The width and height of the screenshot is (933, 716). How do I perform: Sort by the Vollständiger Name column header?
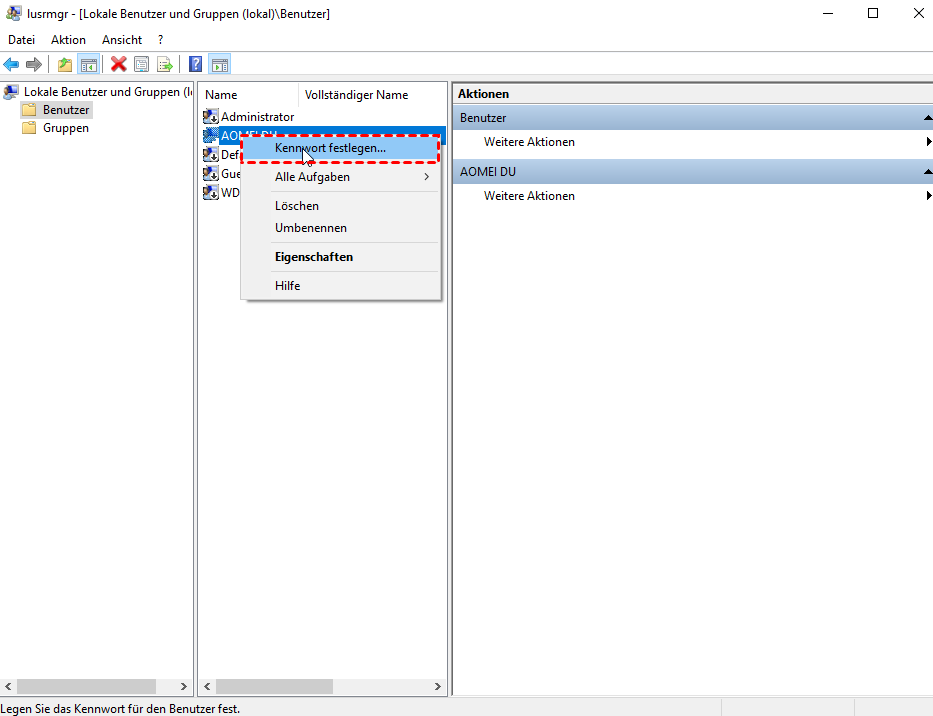tap(372, 95)
